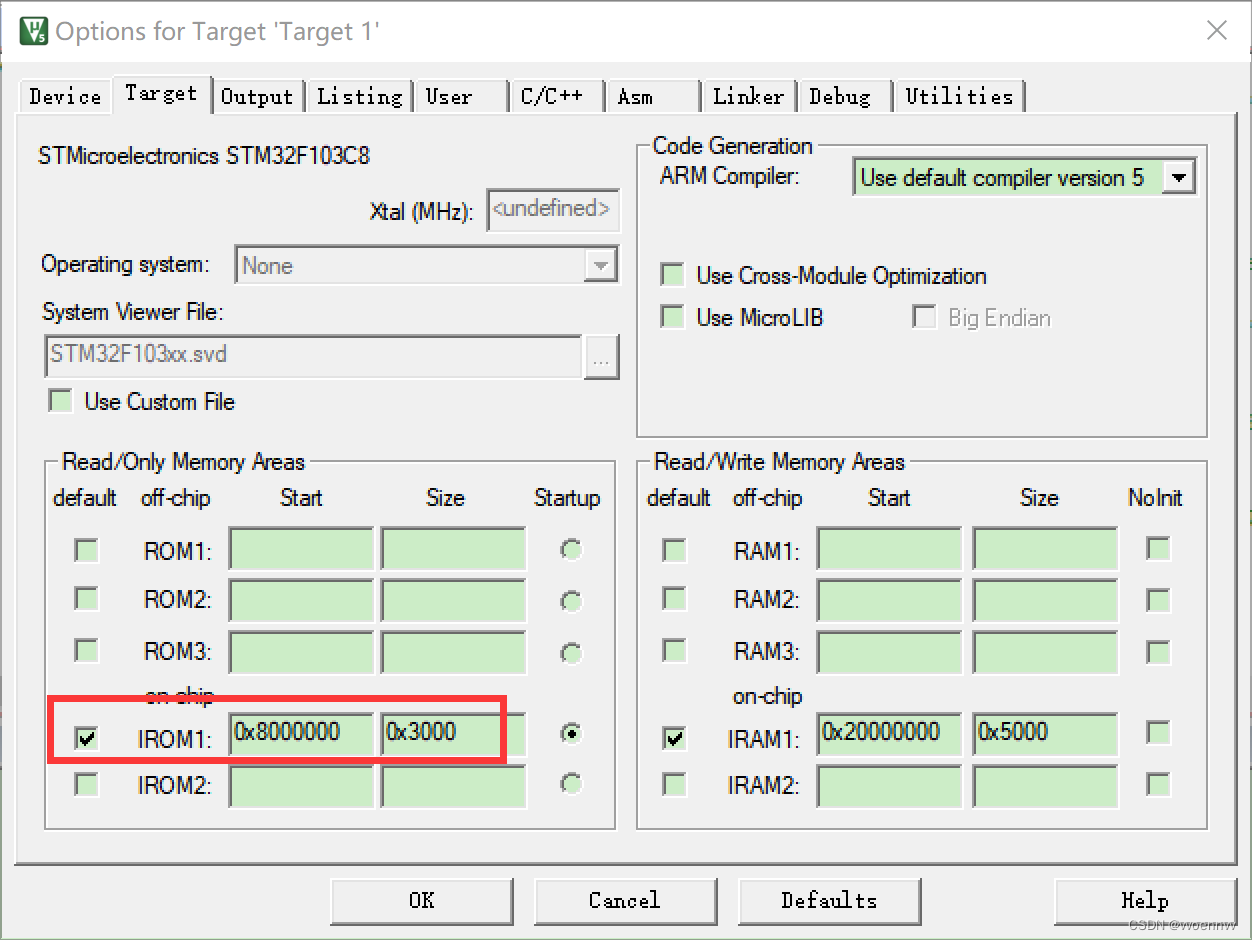Click the Xtal MHz input field
Viewport: 1252px width, 940px height.
[x=552, y=209]
